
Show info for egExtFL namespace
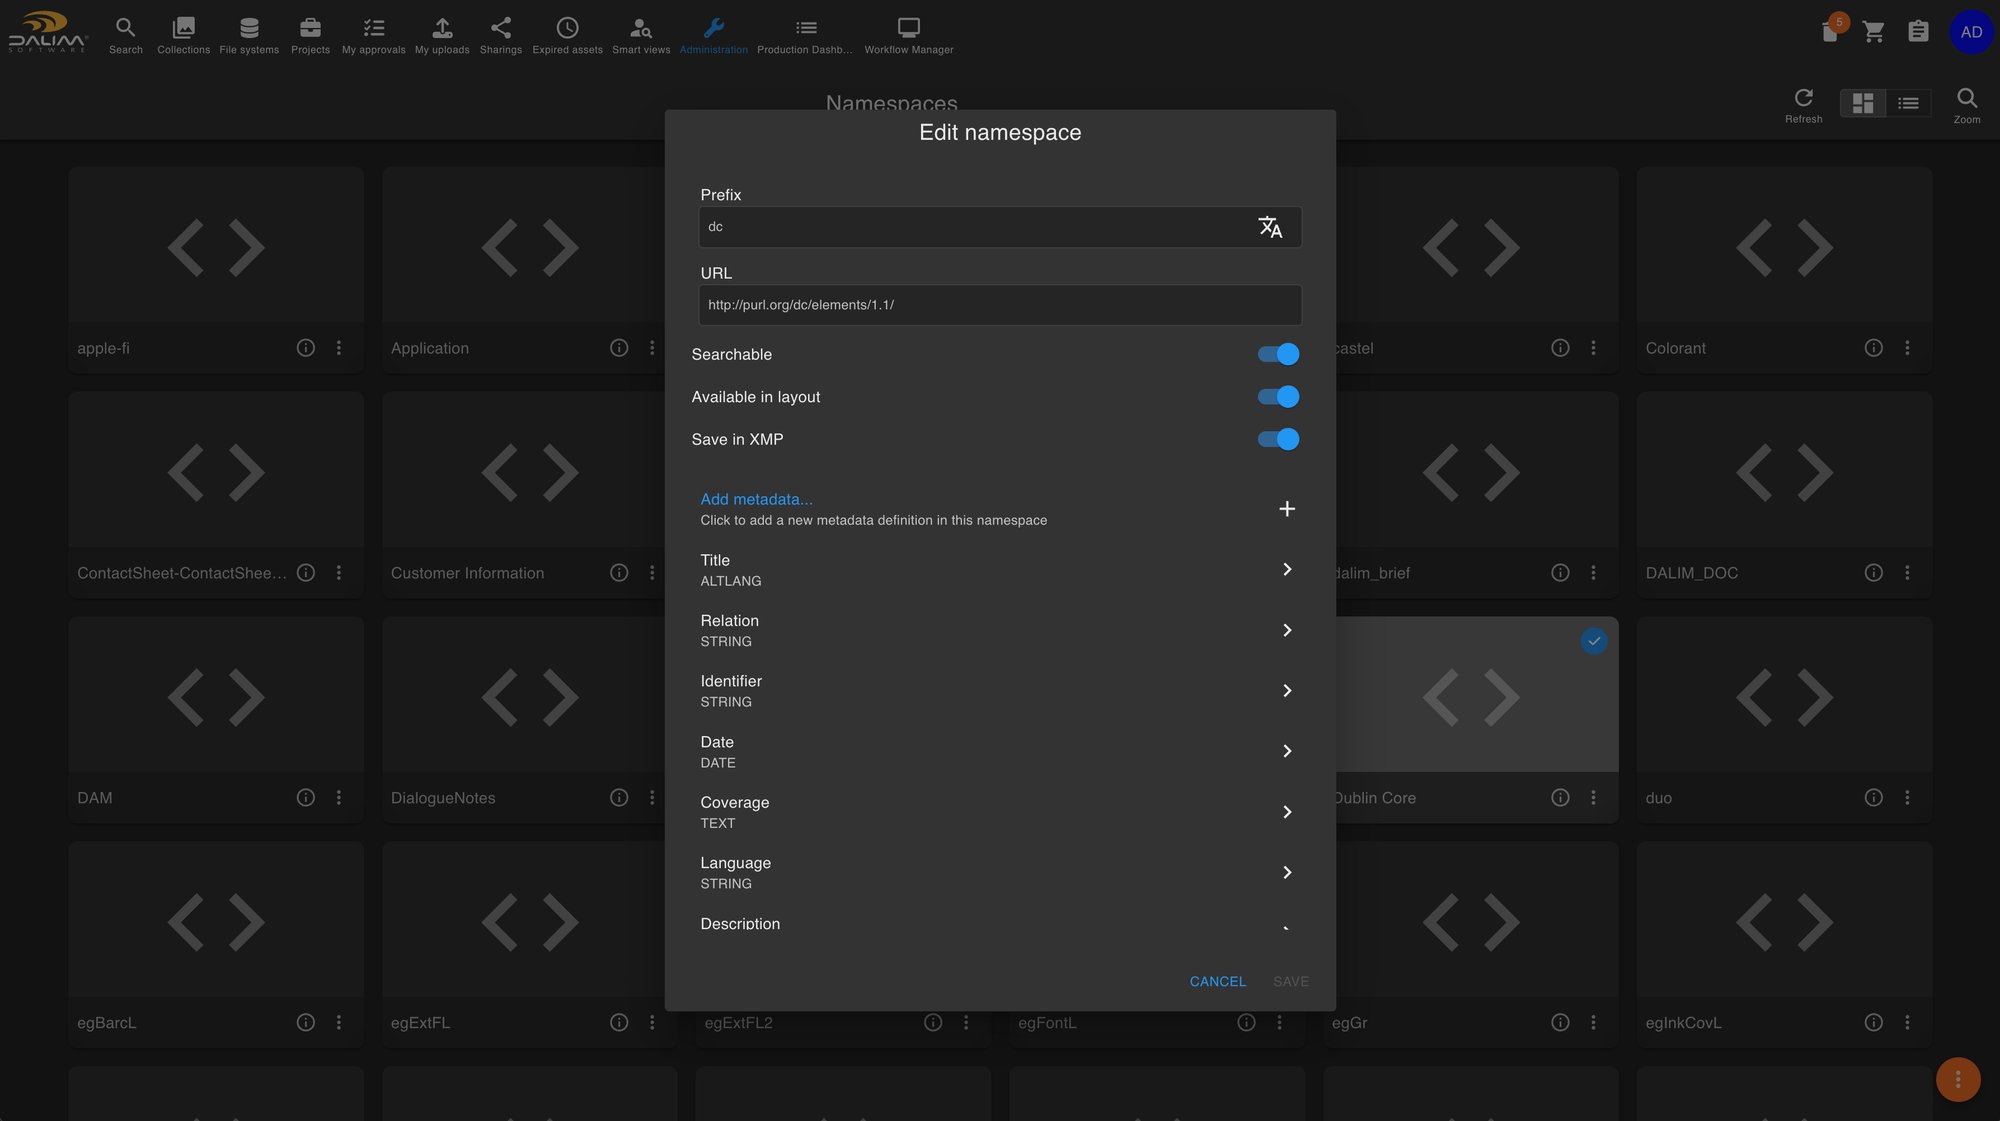pyautogui.click(x=619, y=1023)
